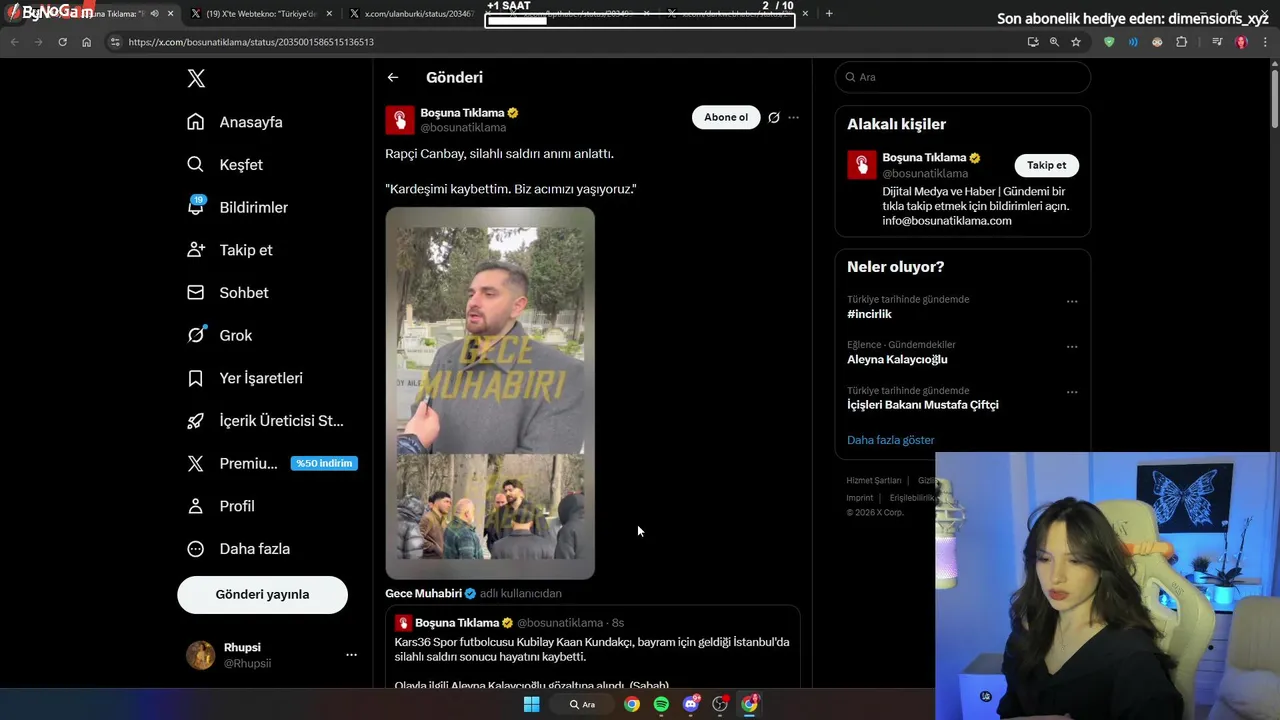The width and height of the screenshot is (1280, 720).
Task: Click the browser home button
Action: (86, 42)
